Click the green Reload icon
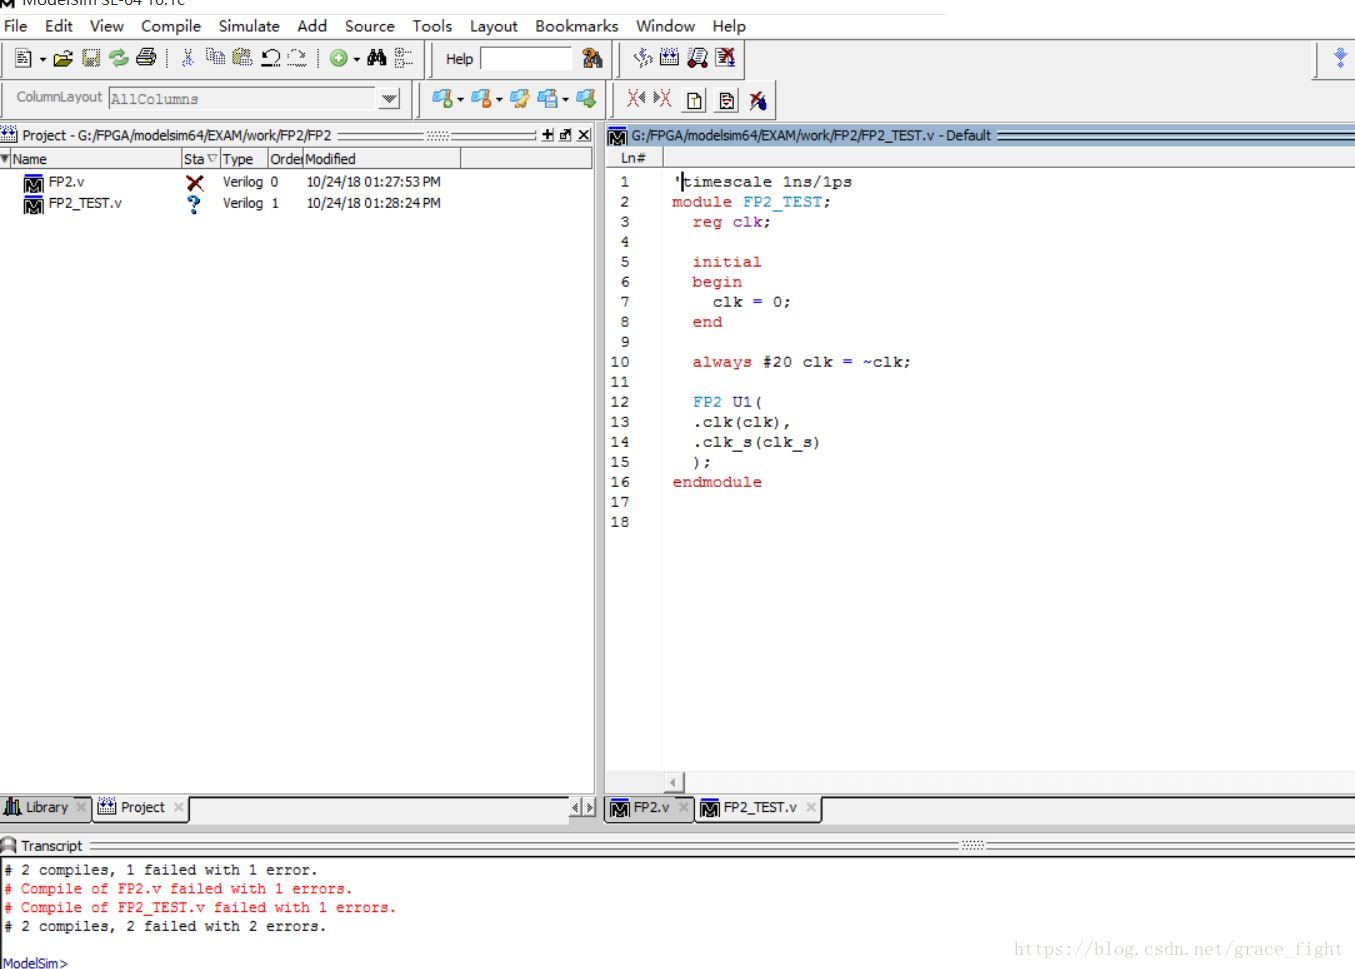This screenshot has width=1355, height=969. 118,58
